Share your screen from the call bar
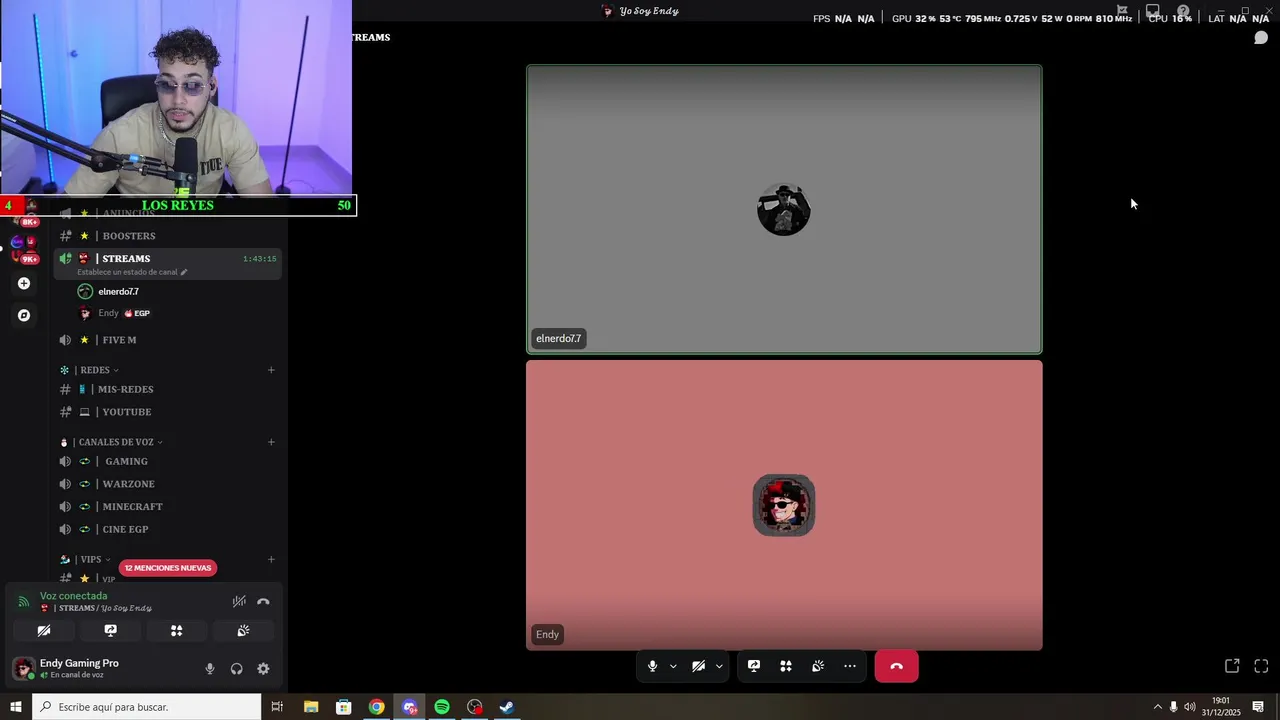The width and height of the screenshot is (1280, 720). [x=754, y=666]
